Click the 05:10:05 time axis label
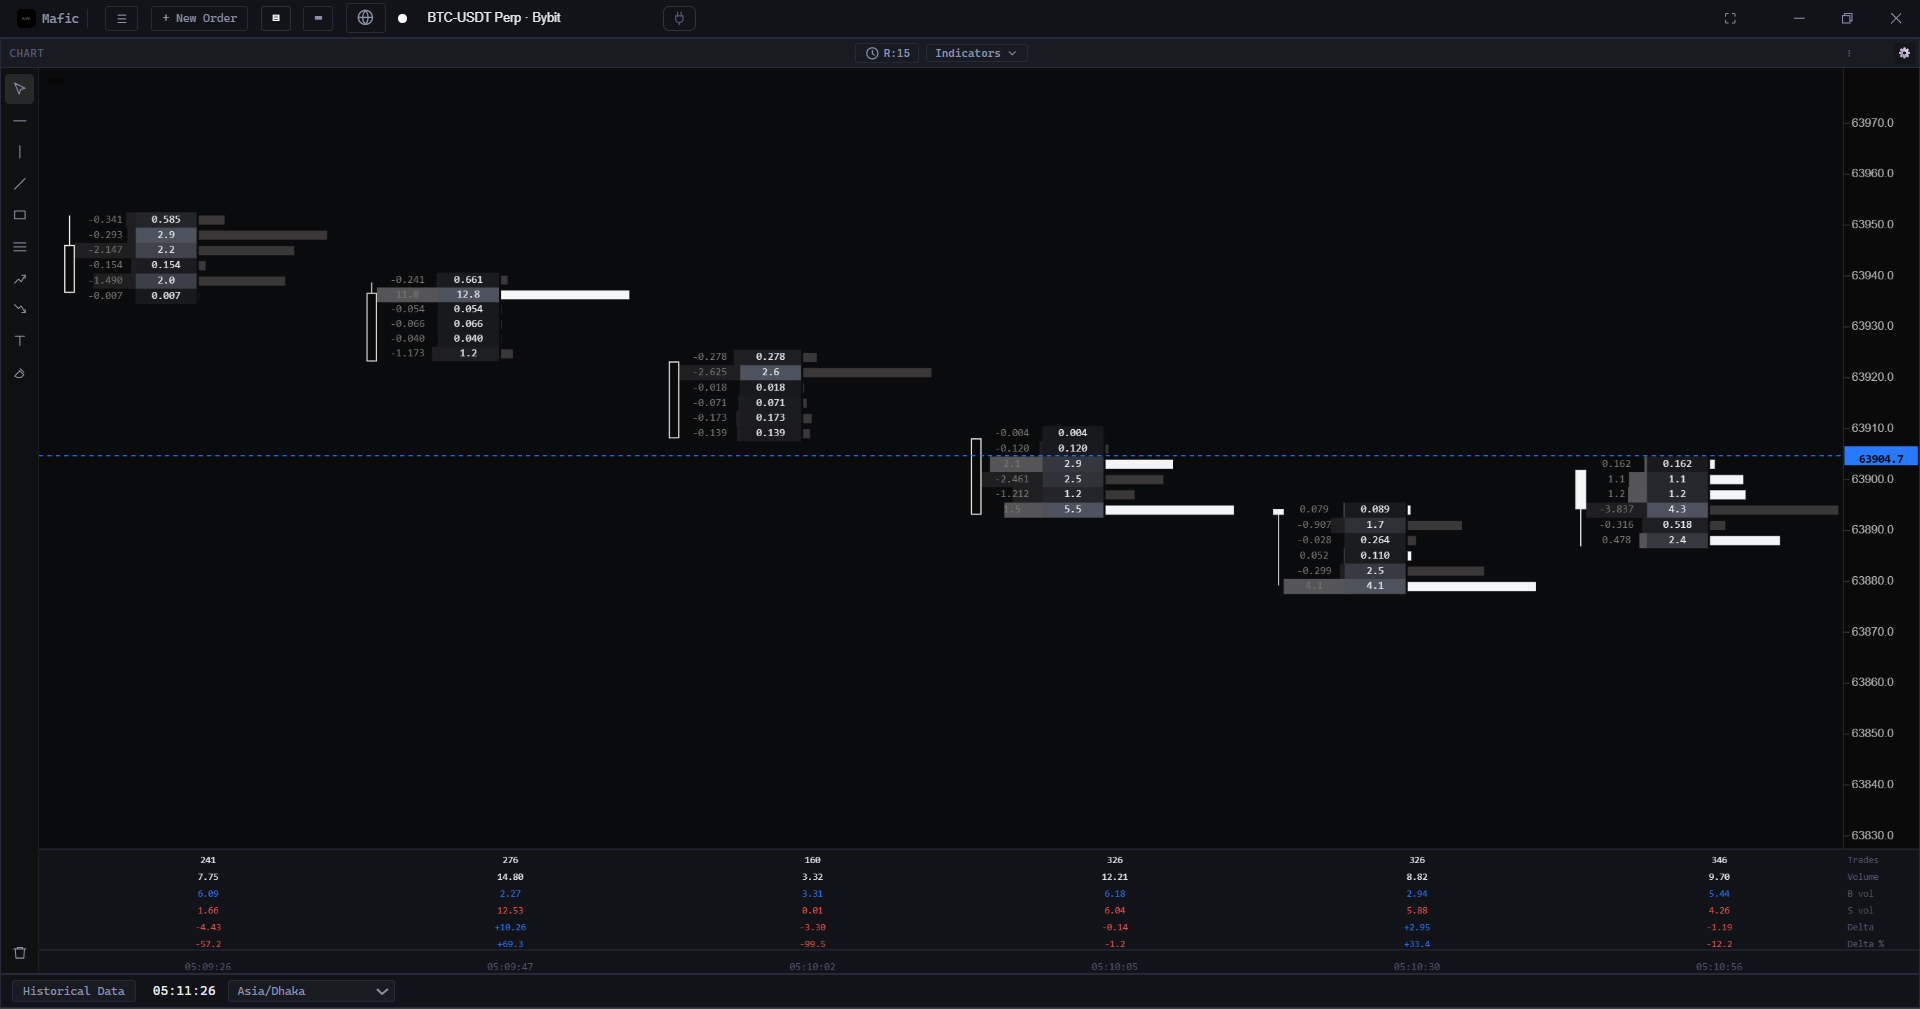This screenshot has width=1920, height=1009. pyautogui.click(x=1114, y=967)
